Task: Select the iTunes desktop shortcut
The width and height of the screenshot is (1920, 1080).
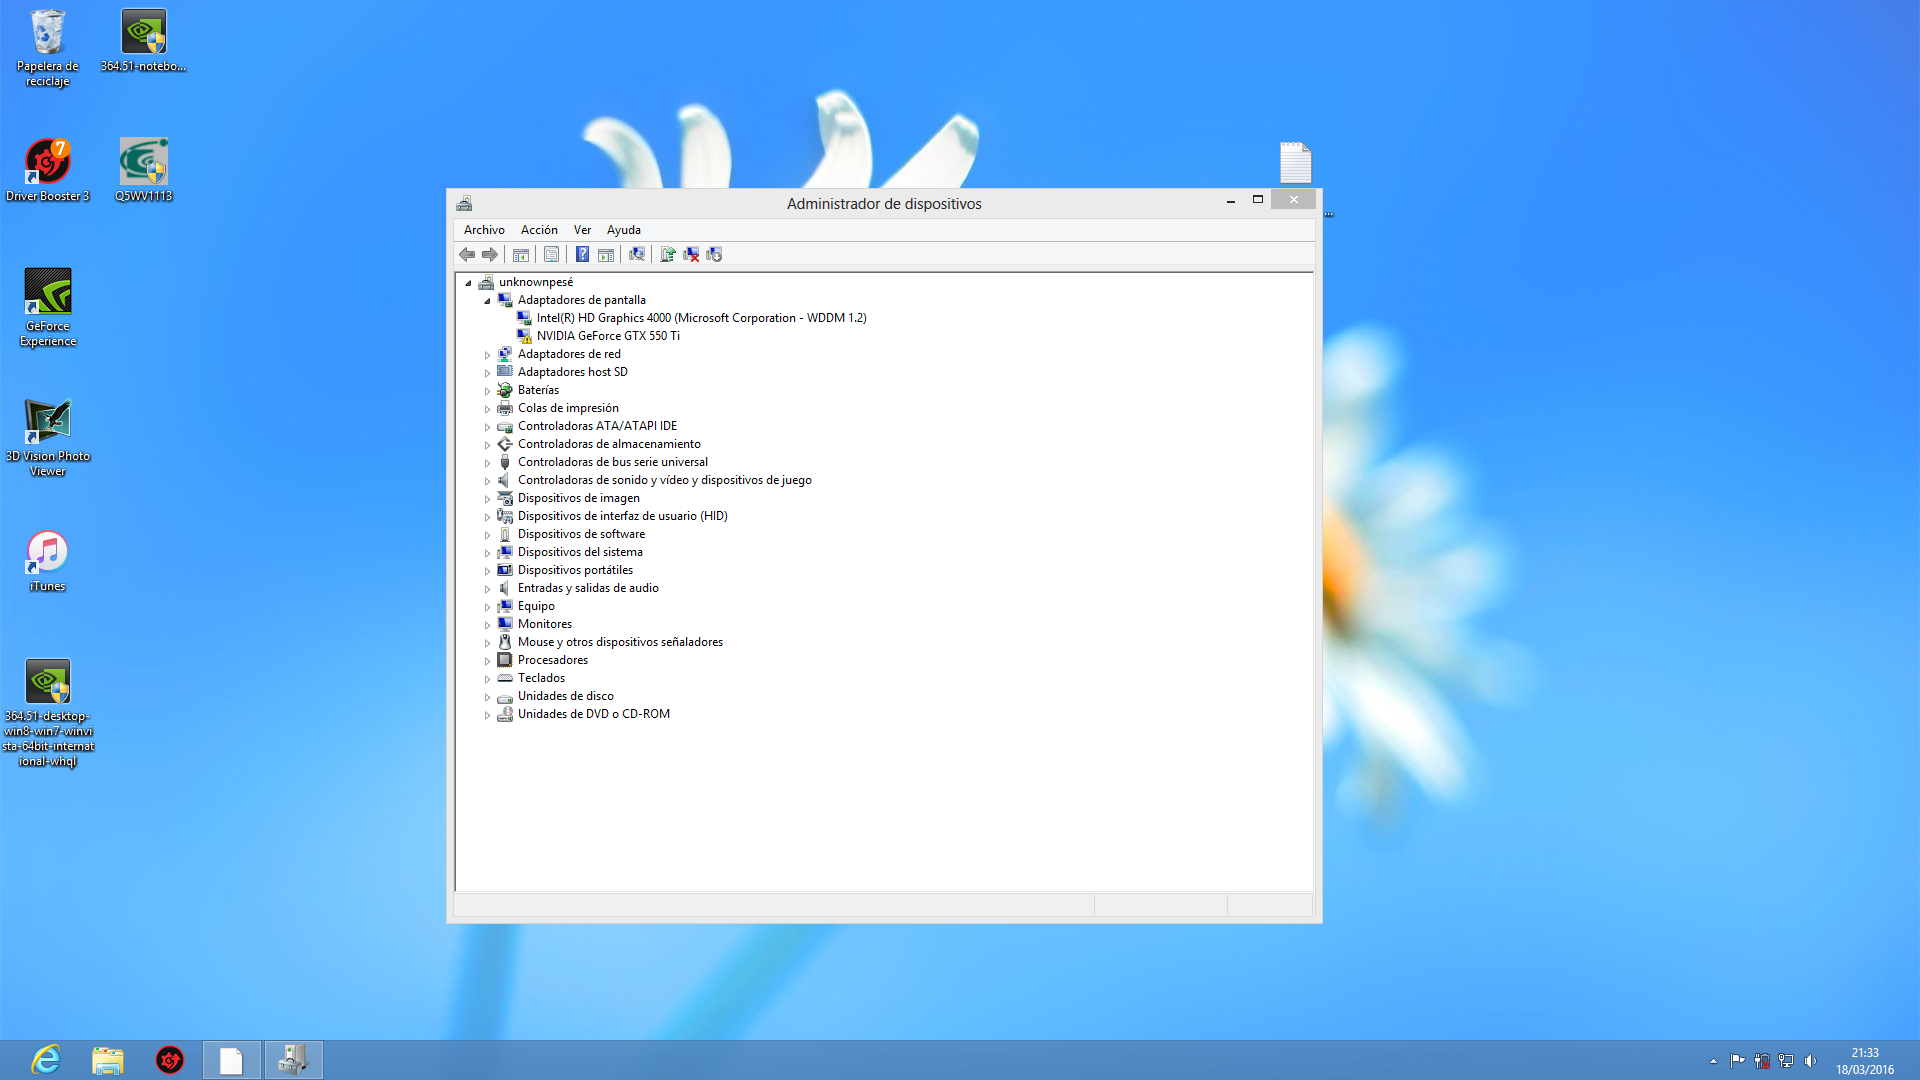Action: click(x=47, y=561)
